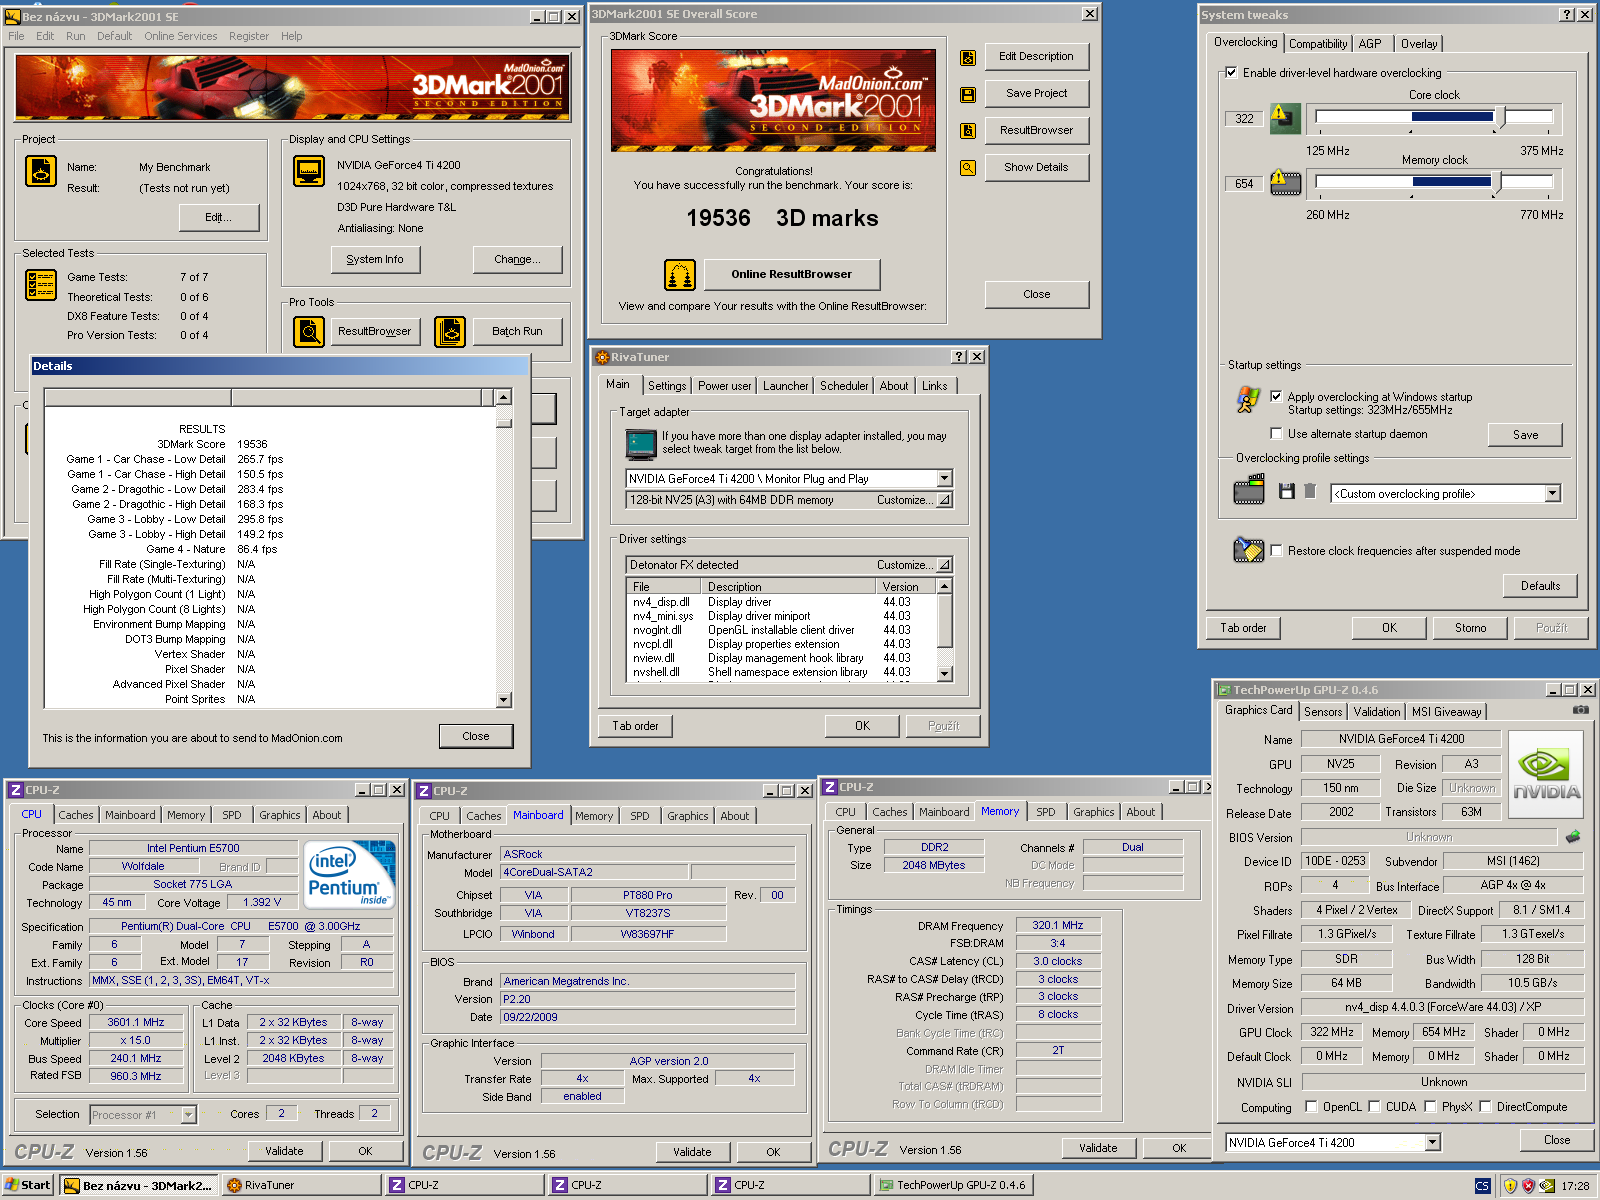Delete overclocking profile with trash icon

coord(1310,491)
